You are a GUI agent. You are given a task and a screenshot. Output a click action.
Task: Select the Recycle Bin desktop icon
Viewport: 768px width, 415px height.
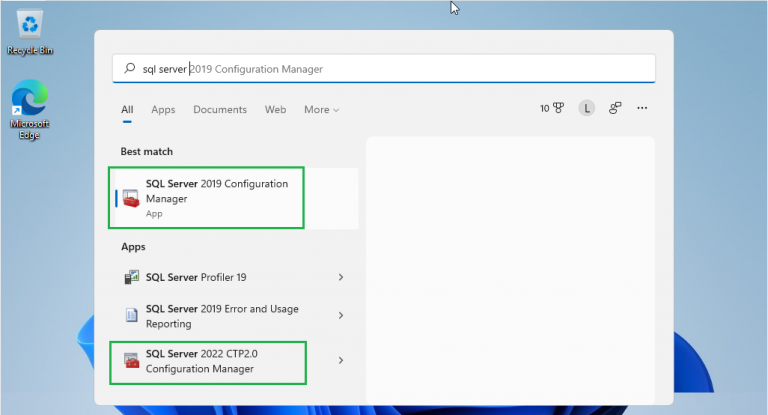(30, 32)
